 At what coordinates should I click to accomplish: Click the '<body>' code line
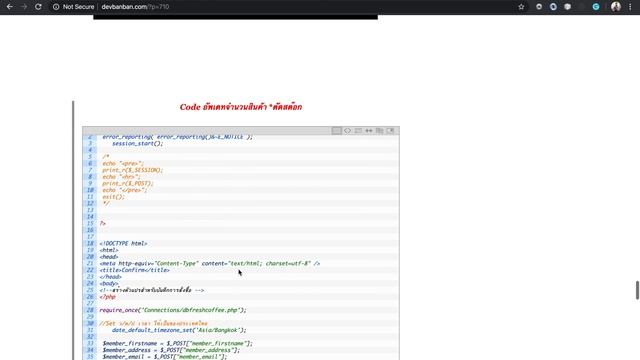click(109, 284)
